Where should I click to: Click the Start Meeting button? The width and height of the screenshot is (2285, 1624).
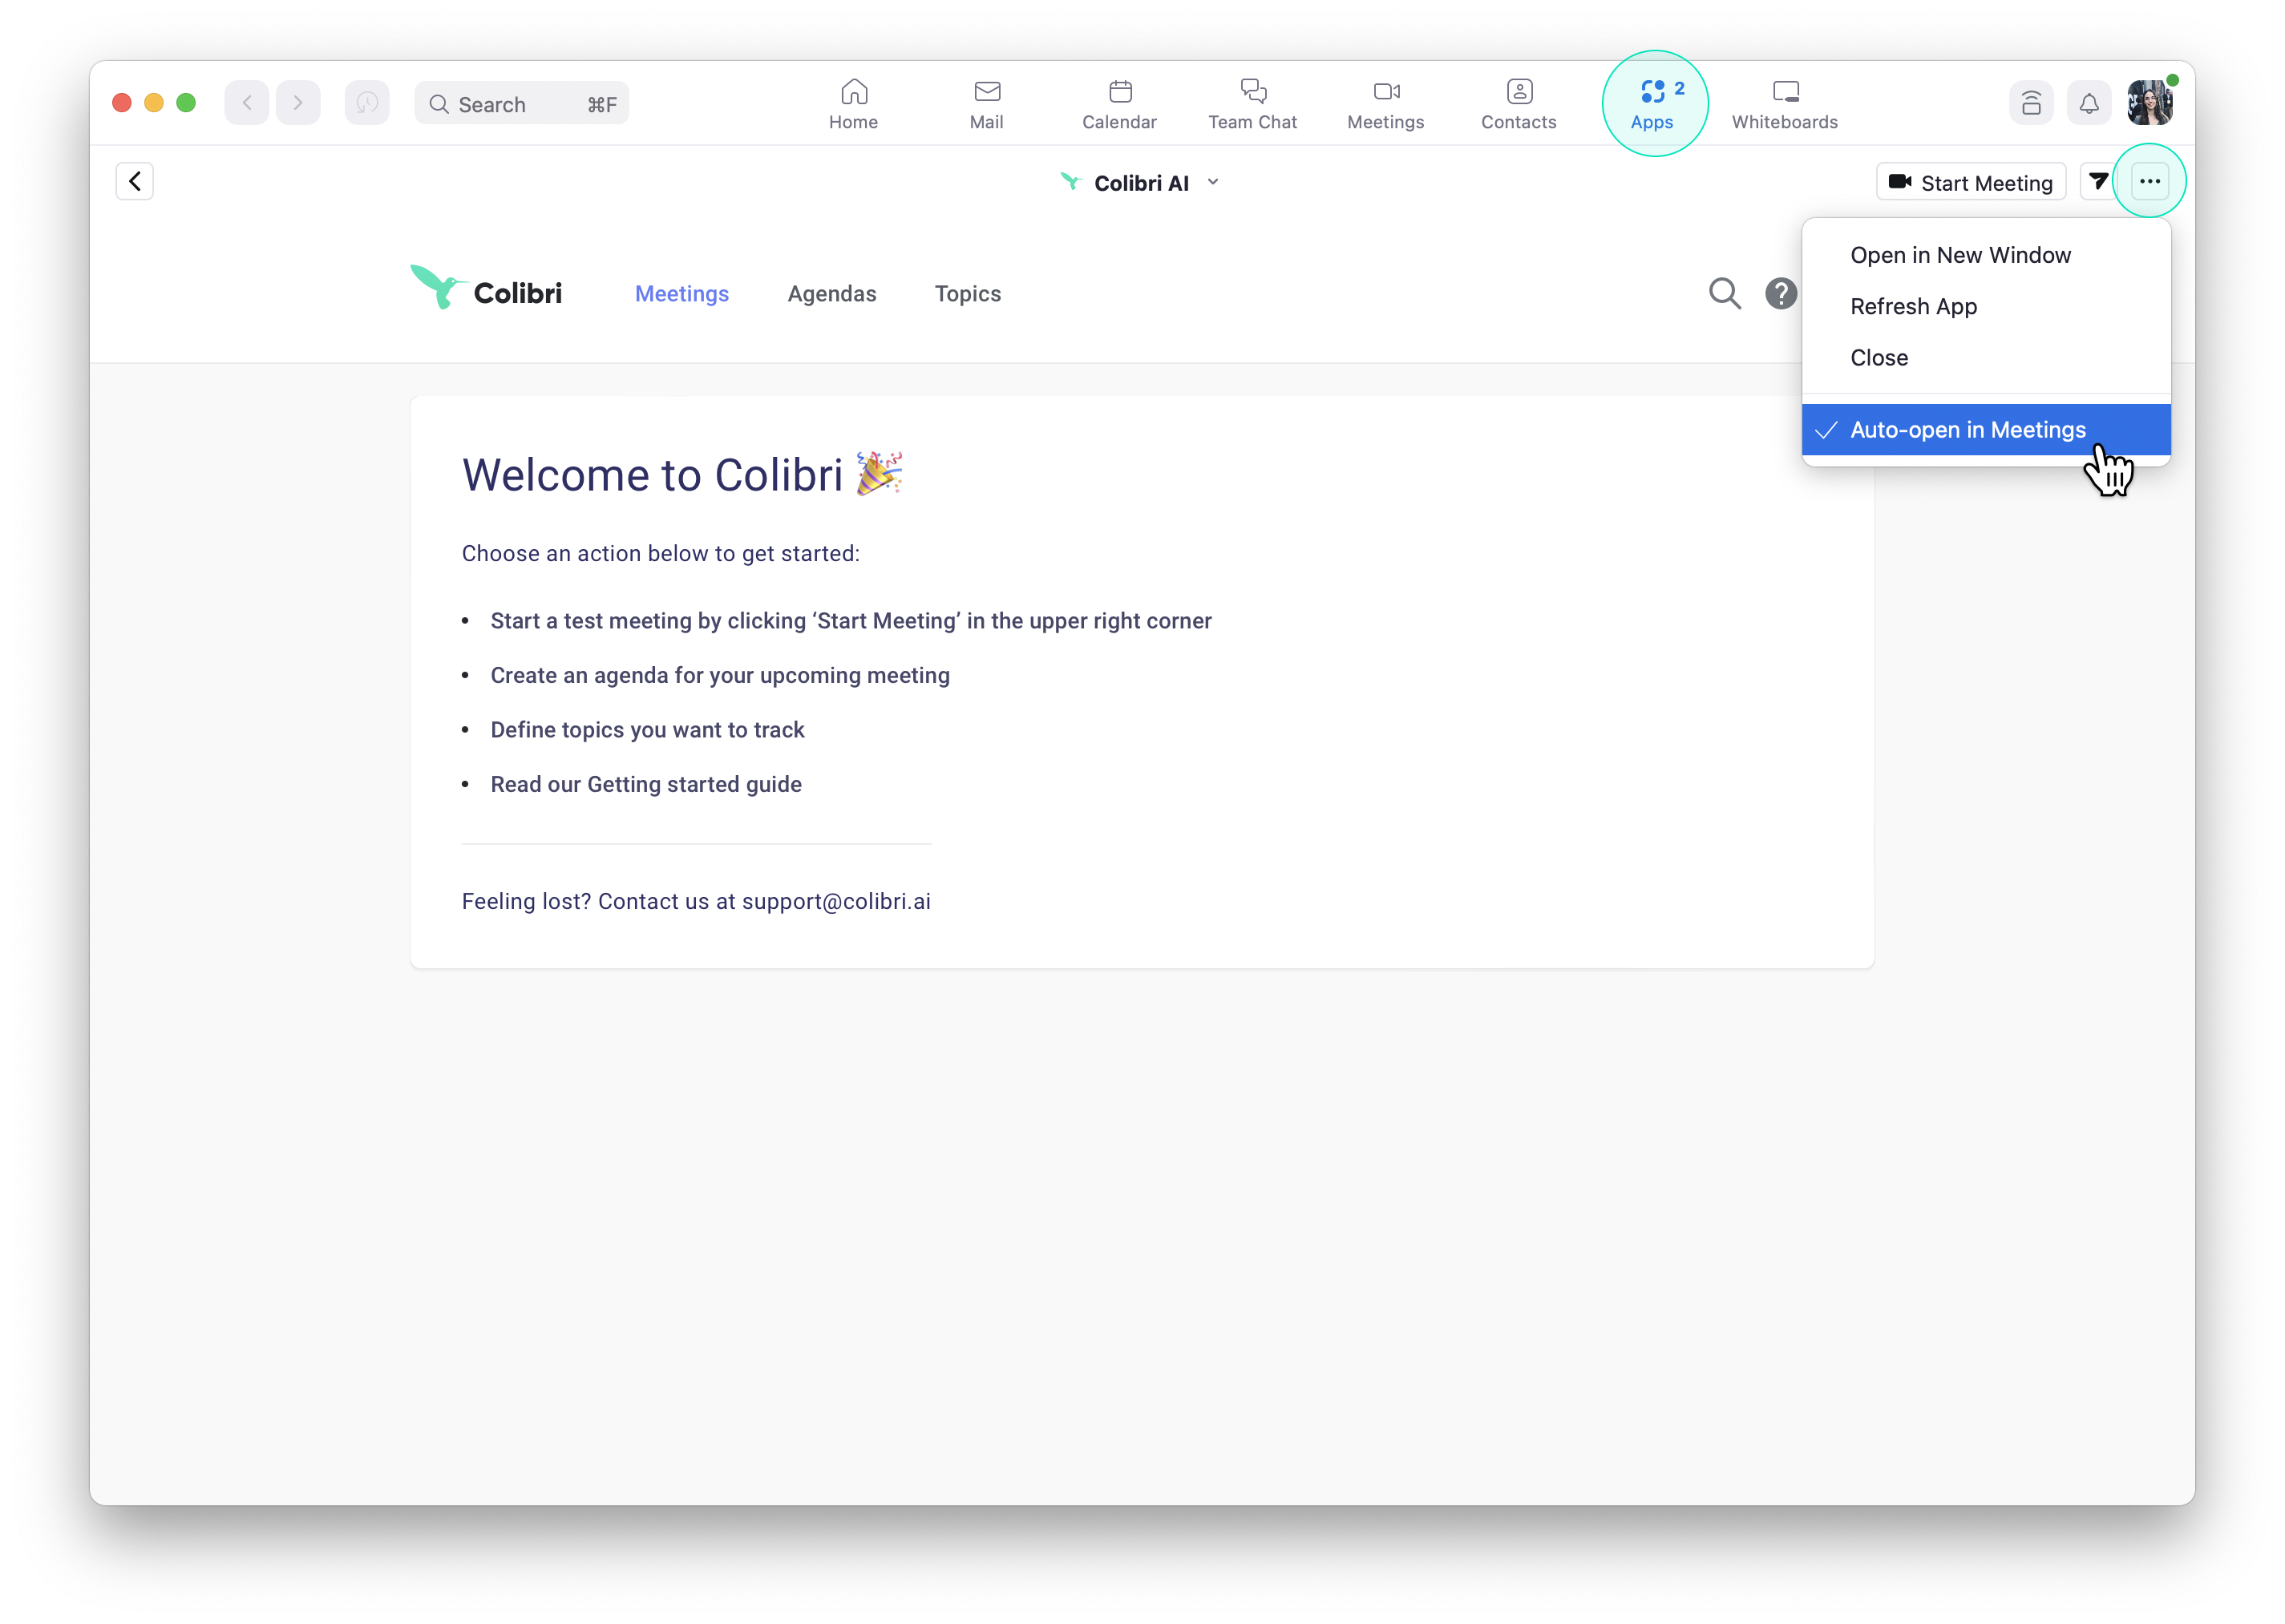[x=1970, y=182]
